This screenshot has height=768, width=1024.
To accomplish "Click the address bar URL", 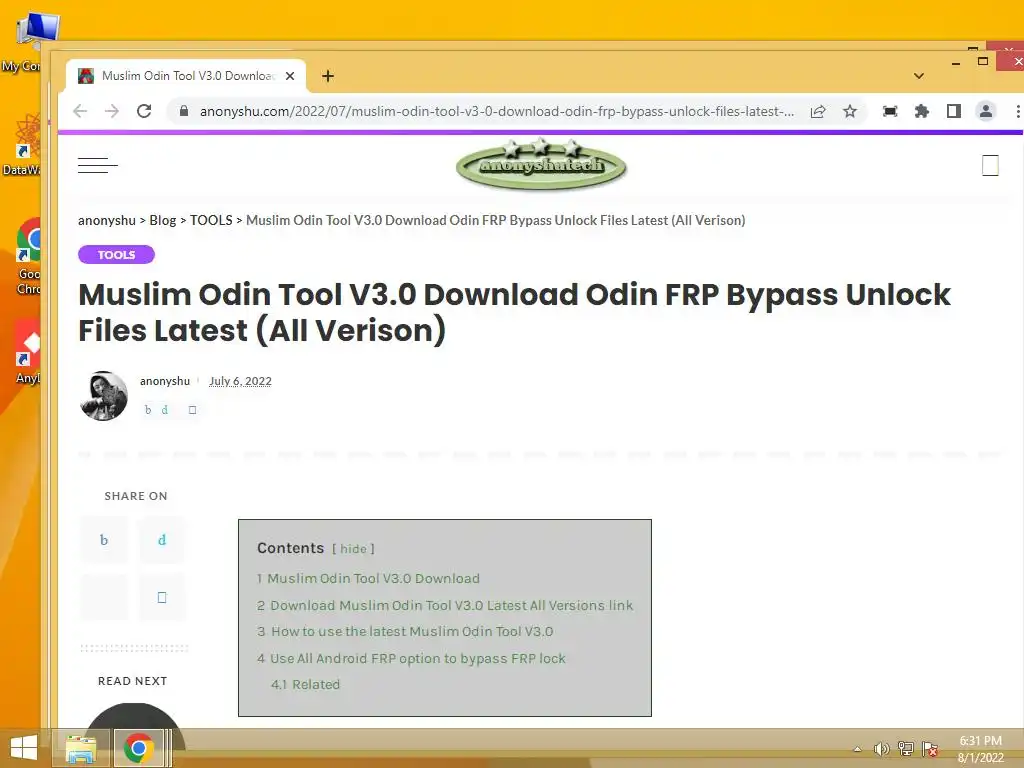I will 496,112.
